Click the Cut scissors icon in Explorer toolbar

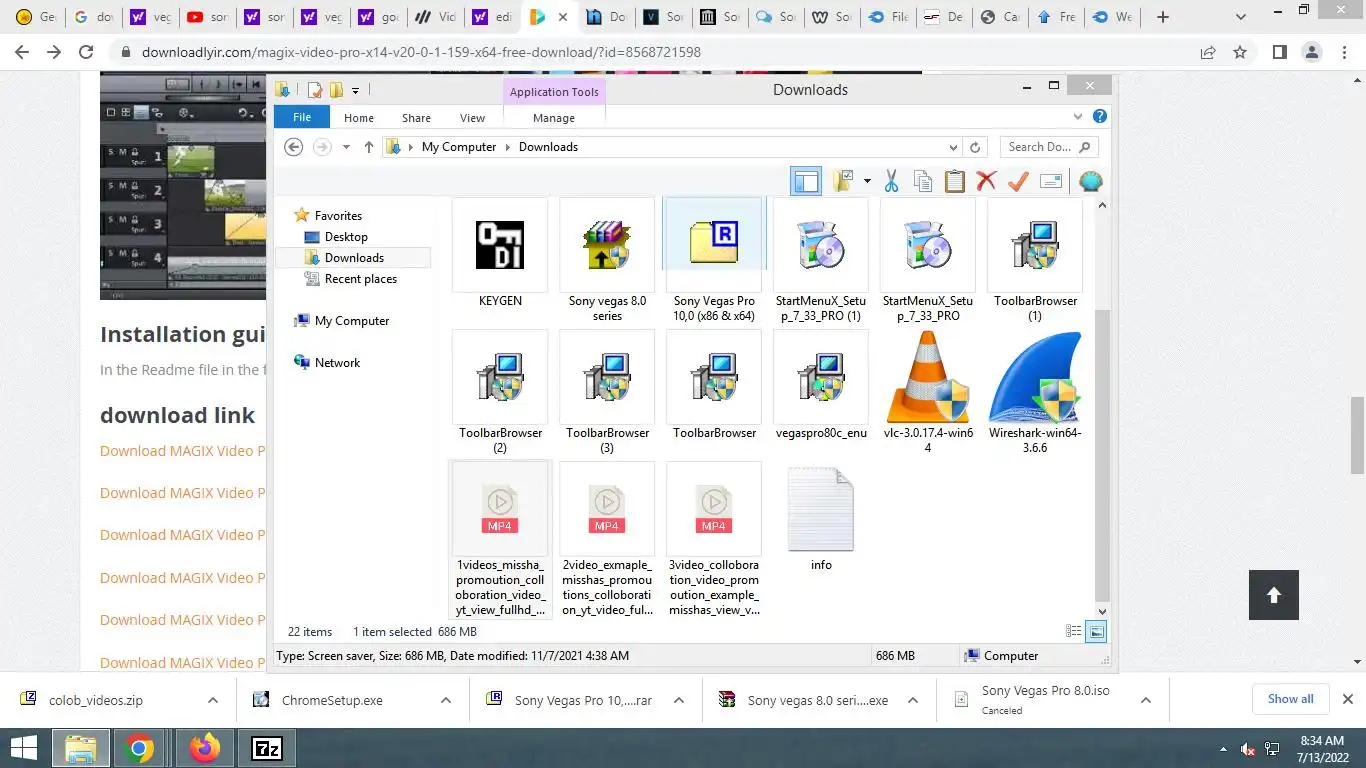click(891, 181)
